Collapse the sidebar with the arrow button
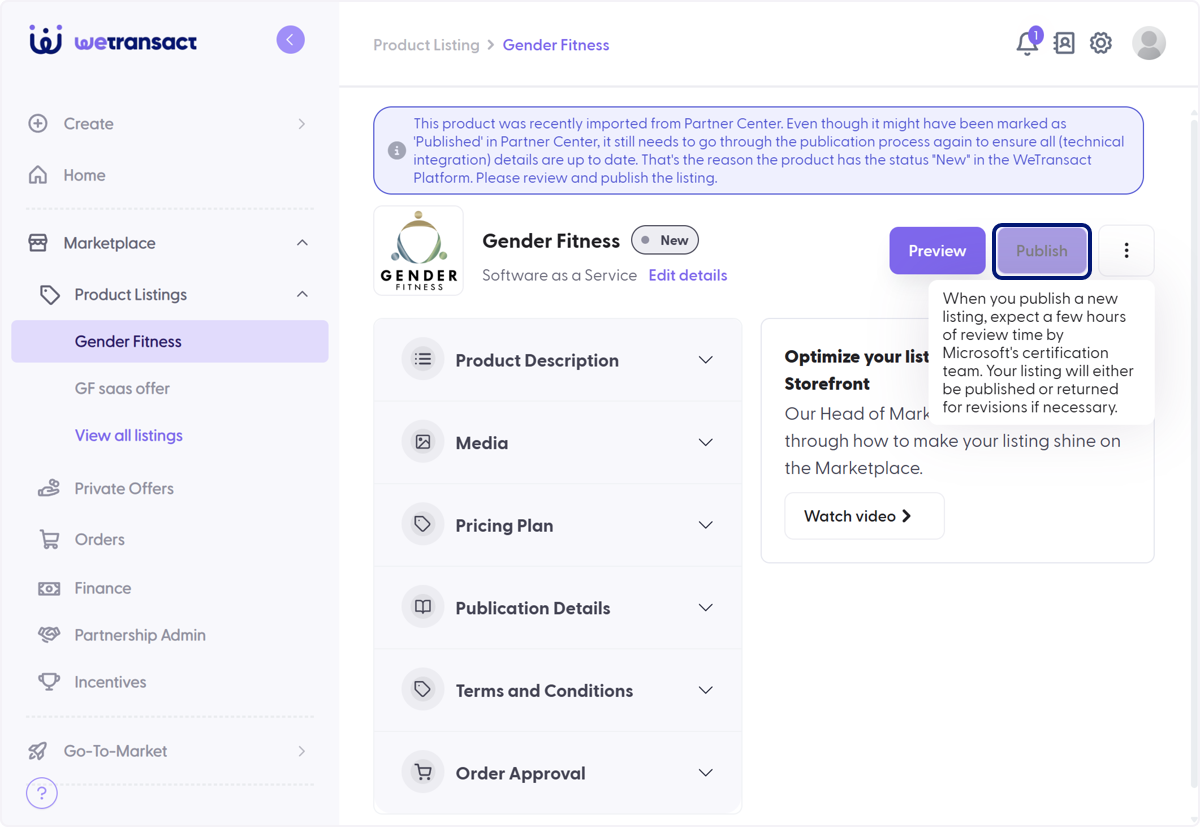The width and height of the screenshot is (1200, 827). [x=290, y=40]
